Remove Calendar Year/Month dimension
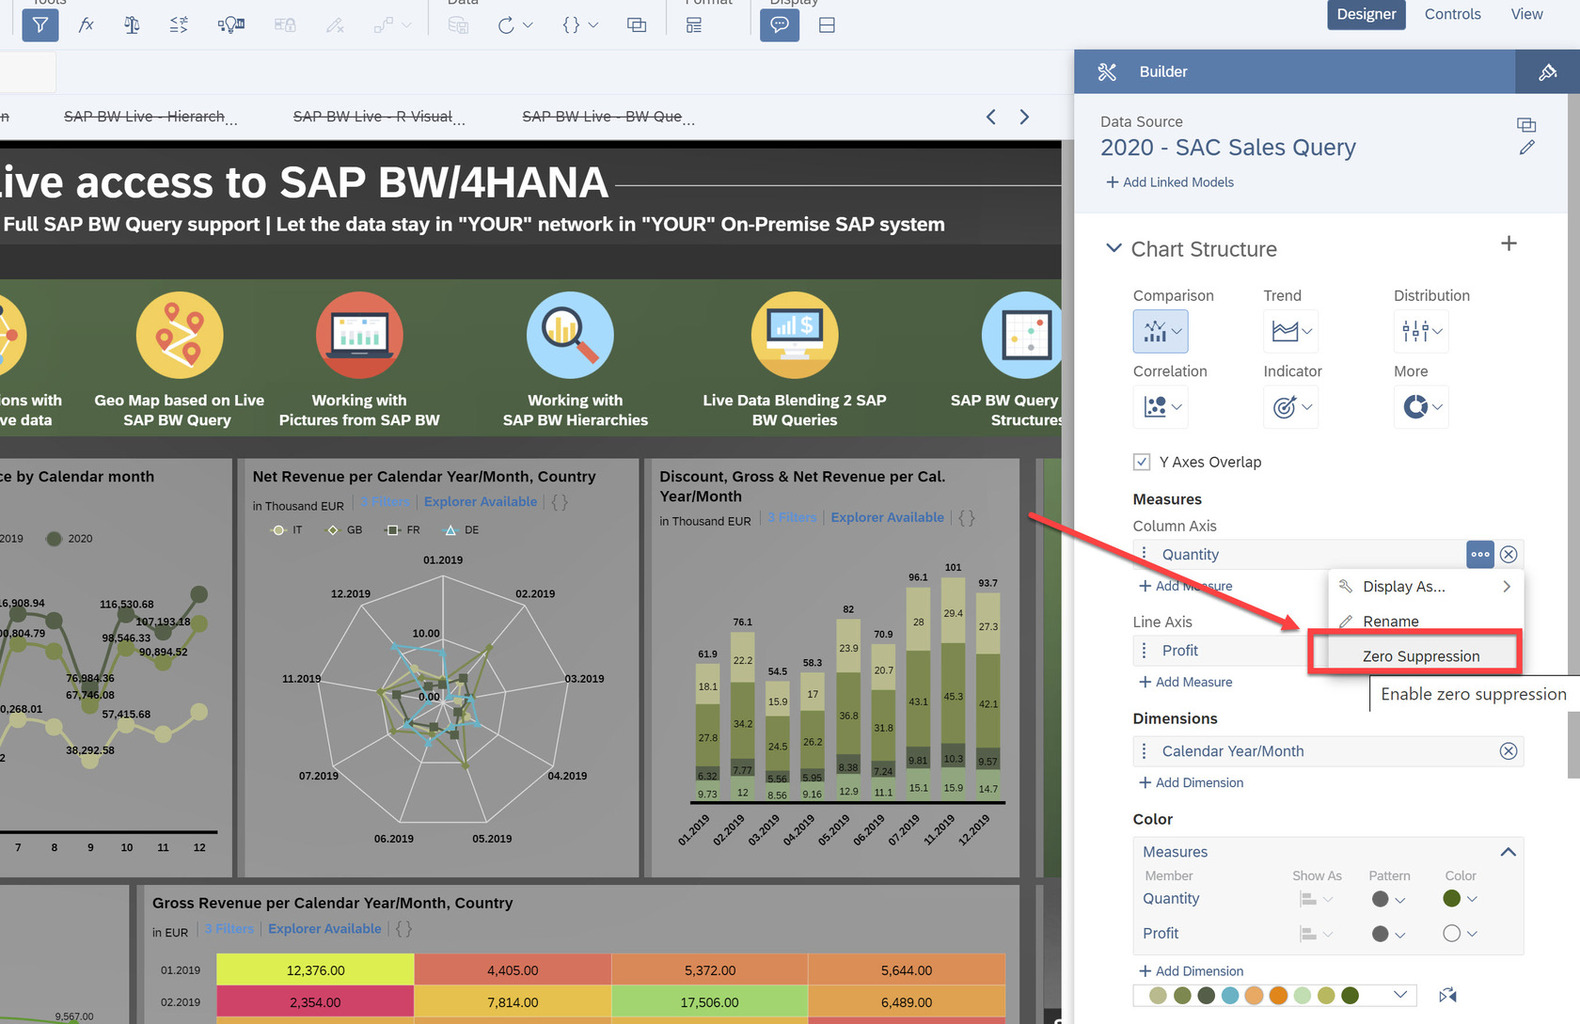 [1509, 751]
